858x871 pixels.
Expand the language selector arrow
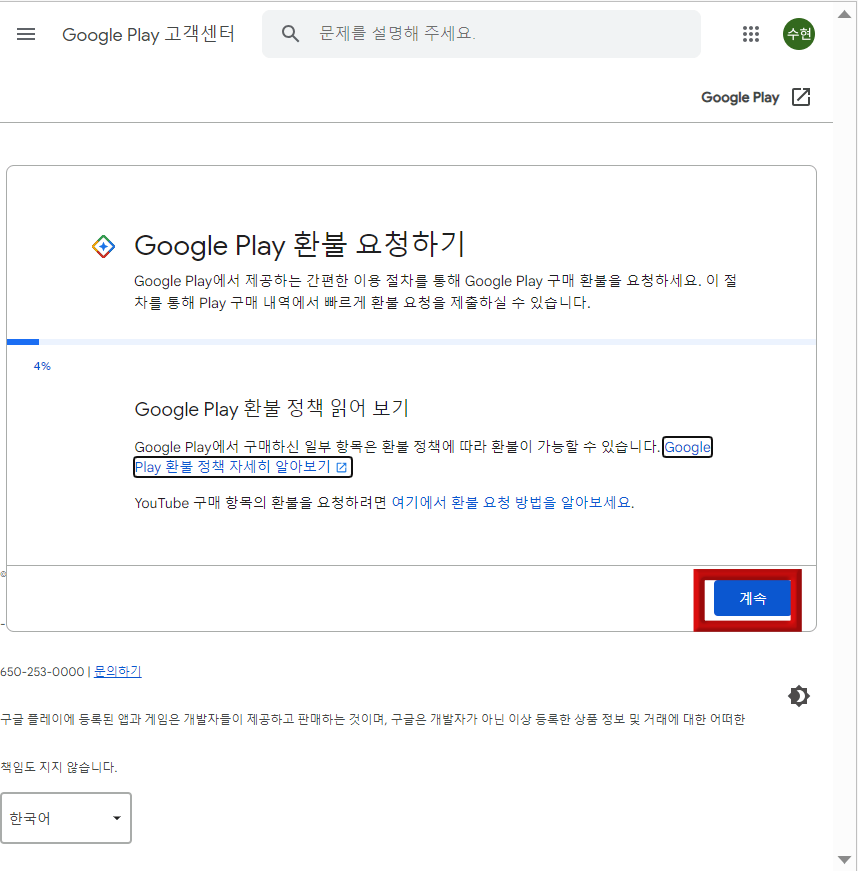click(x=116, y=818)
